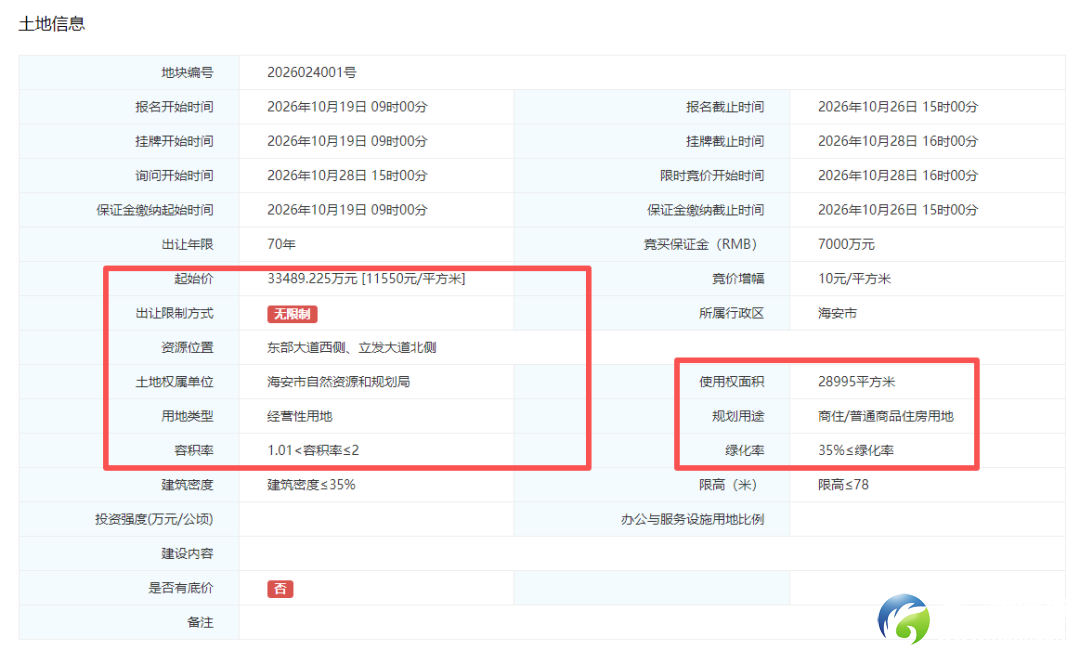Click the date value beside 挂牌截止时间
The image size is (1080, 650).
tap(898, 141)
